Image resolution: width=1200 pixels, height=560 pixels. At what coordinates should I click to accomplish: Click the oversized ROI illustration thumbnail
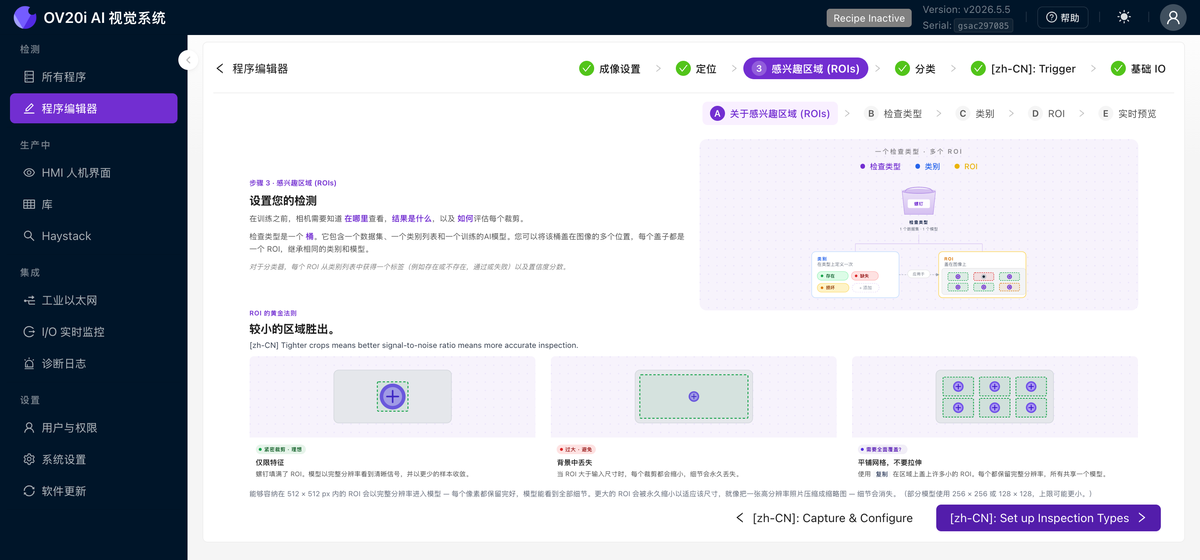click(x=693, y=396)
